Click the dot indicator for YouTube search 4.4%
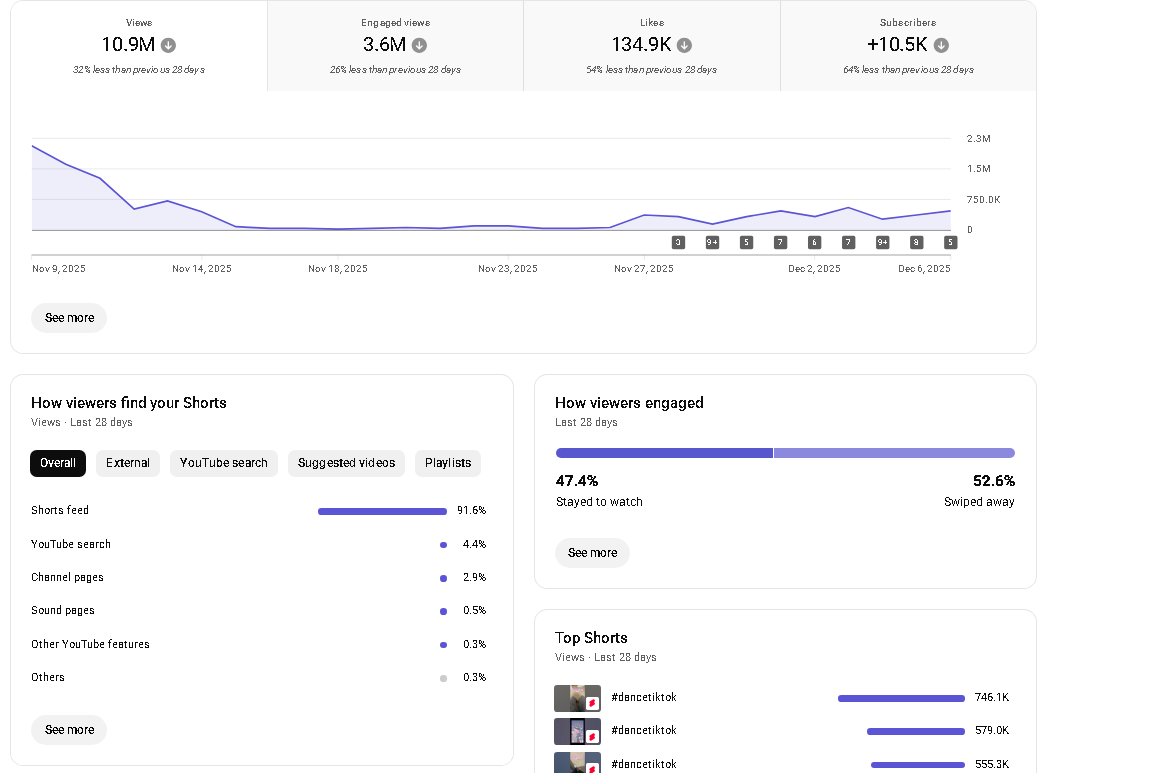Screen dimensions: 1161x773 point(443,545)
